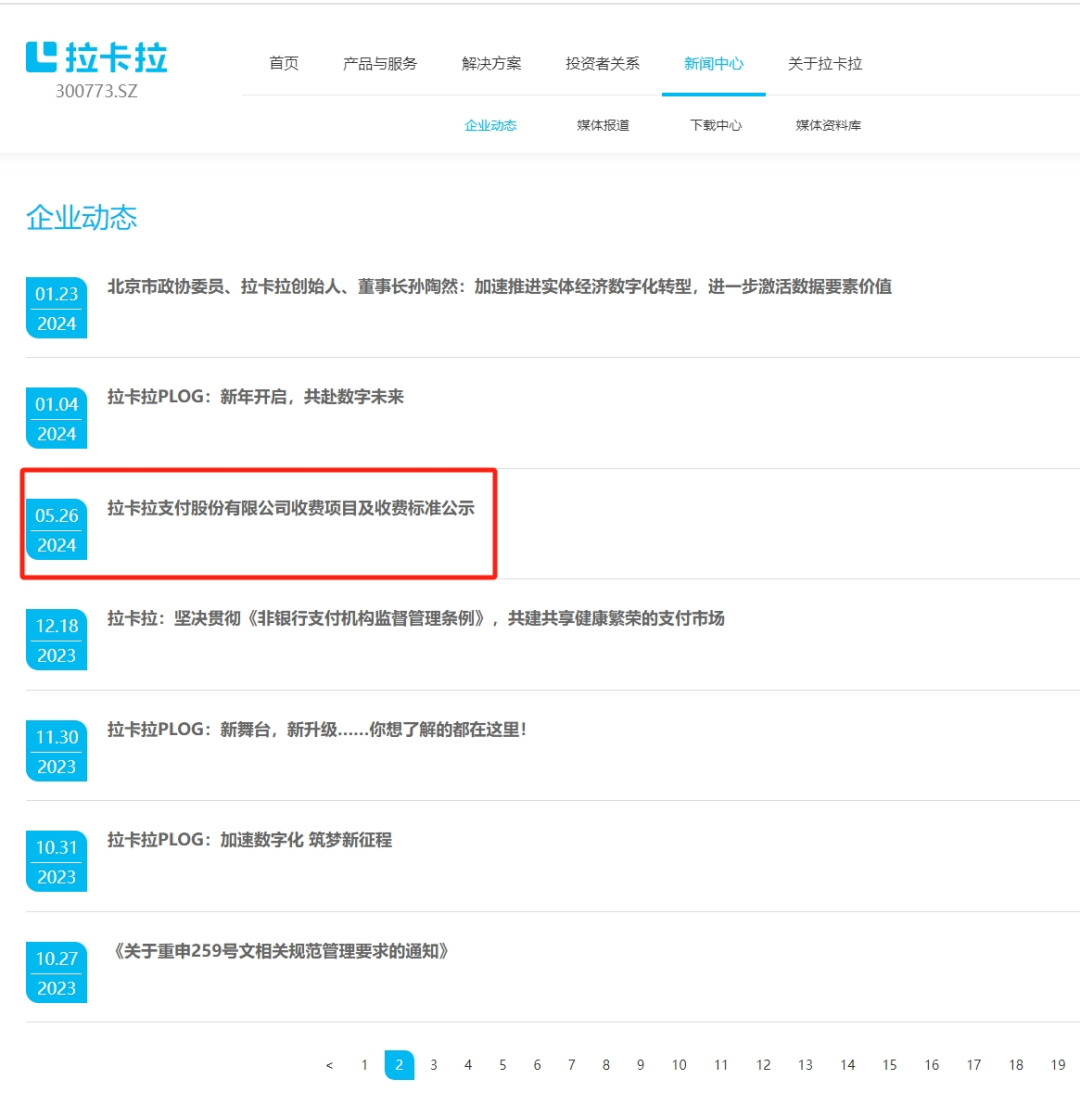Screen dimensions: 1080x1105
Task: Select 新闻中心 tab
Action: [714, 63]
